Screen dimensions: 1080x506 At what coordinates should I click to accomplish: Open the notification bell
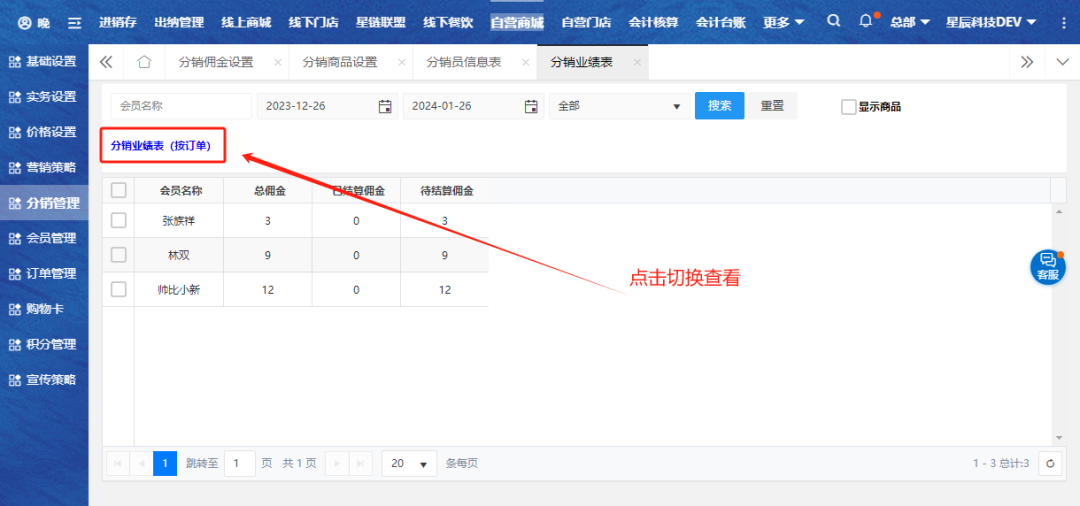click(866, 21)
